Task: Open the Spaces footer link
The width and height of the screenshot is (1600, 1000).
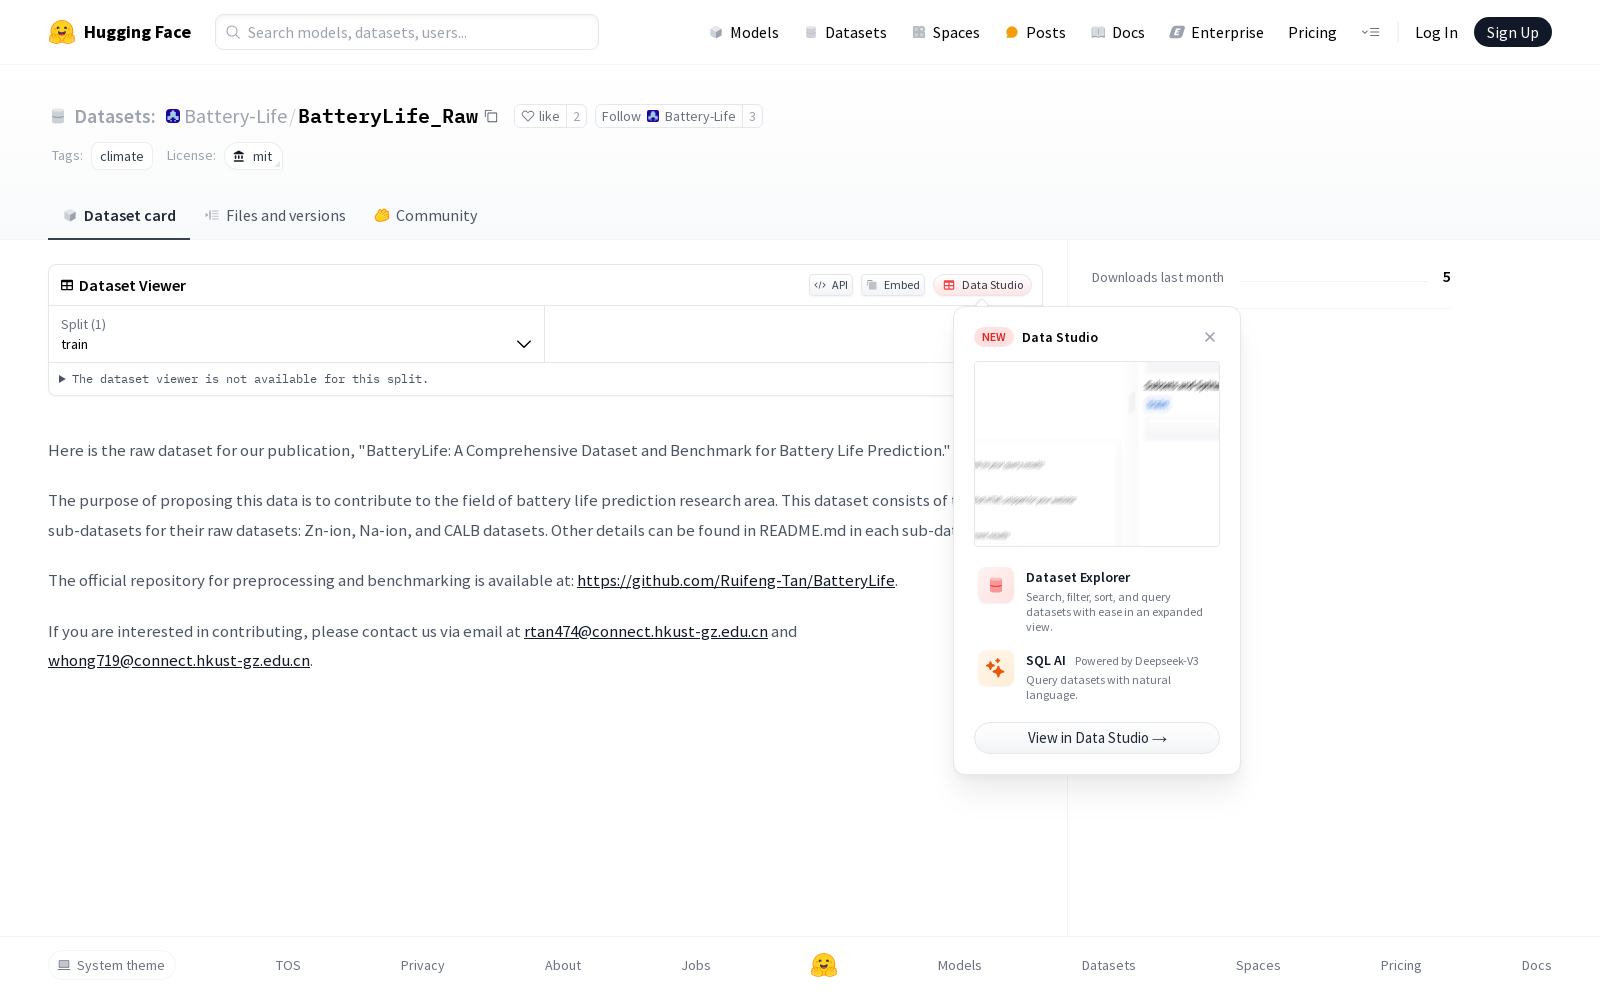Action: pos(1258,965)
